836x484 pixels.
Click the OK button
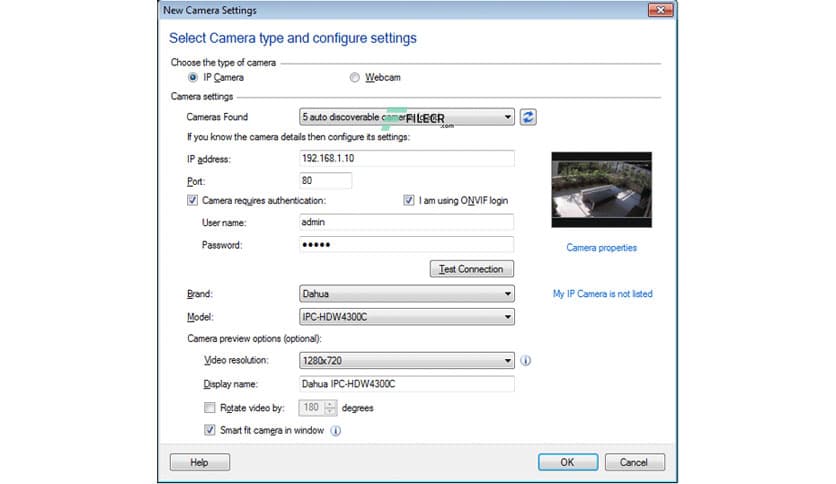coord(568,462)
